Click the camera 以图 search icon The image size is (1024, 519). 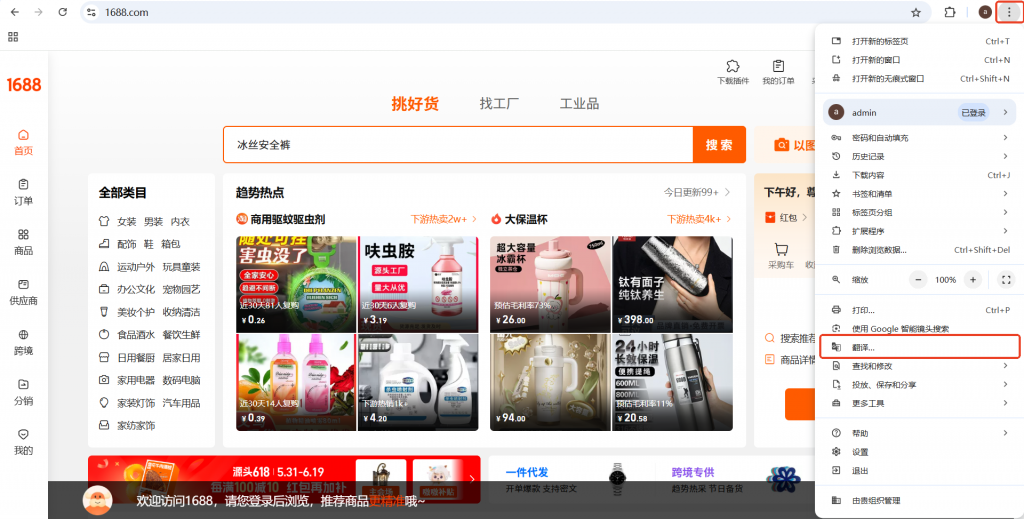(x=782, y=145)
